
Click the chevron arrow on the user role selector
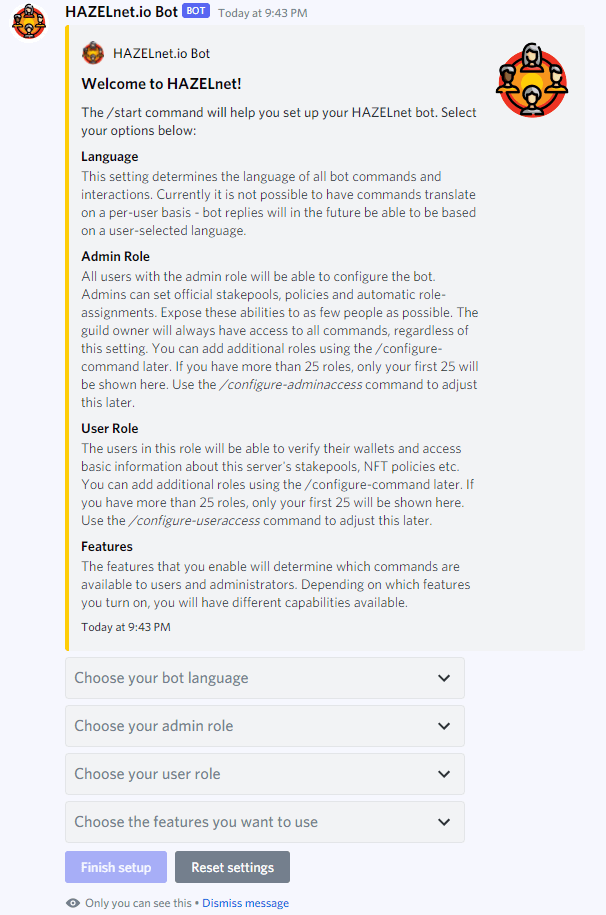click(x=444, y=774)
